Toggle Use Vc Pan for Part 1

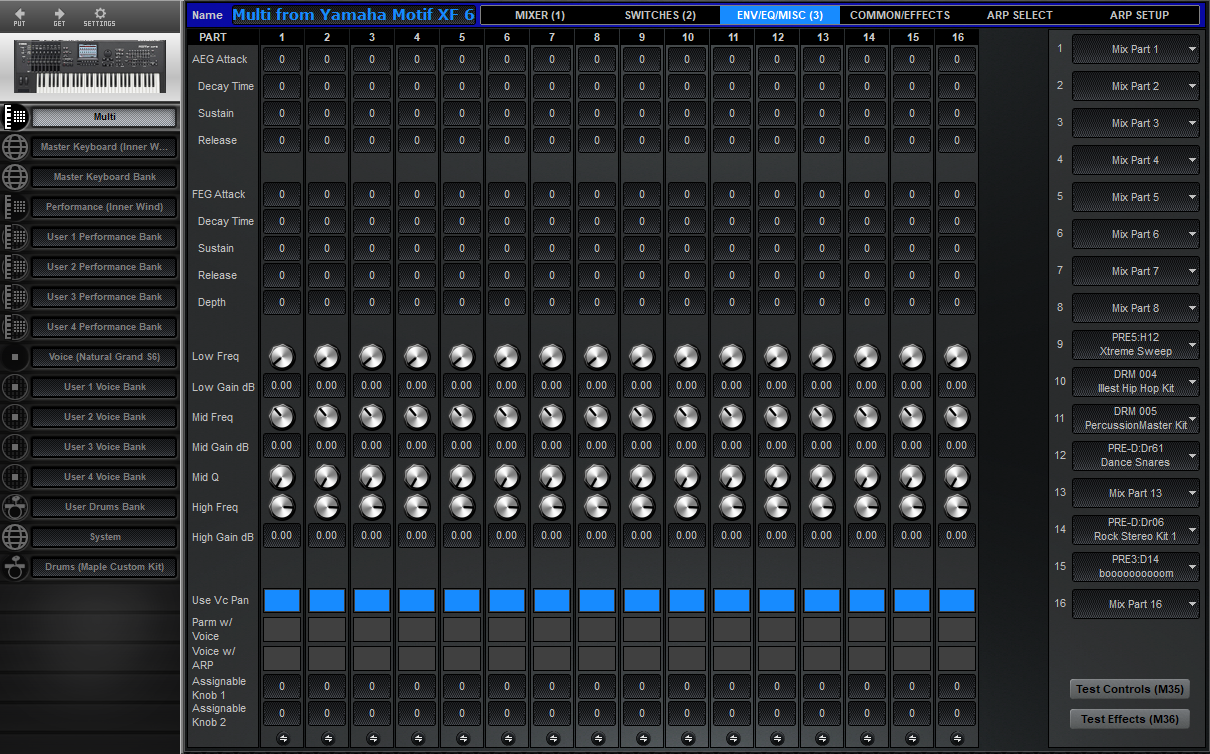click(x=281, y=600)
